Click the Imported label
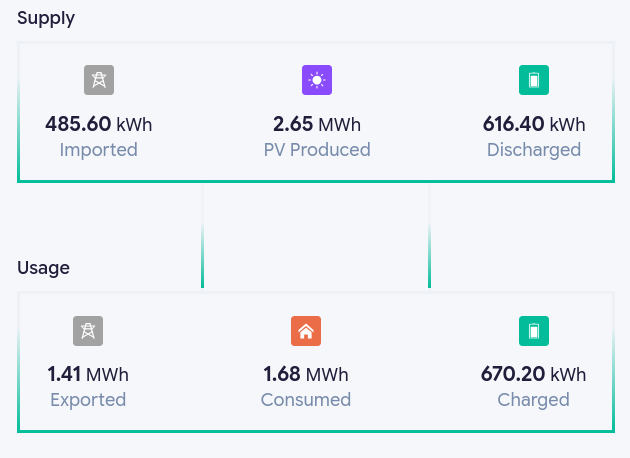 tap(99, 150)
